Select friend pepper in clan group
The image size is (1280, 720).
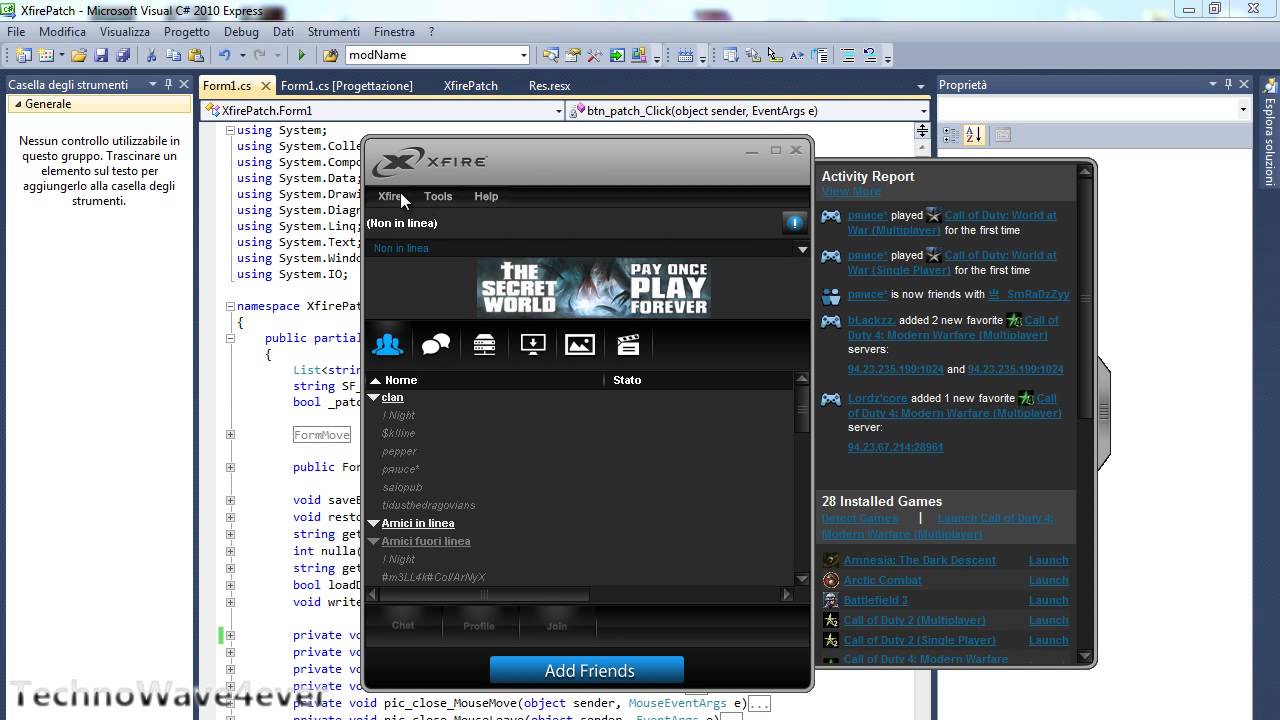[399, 451]
